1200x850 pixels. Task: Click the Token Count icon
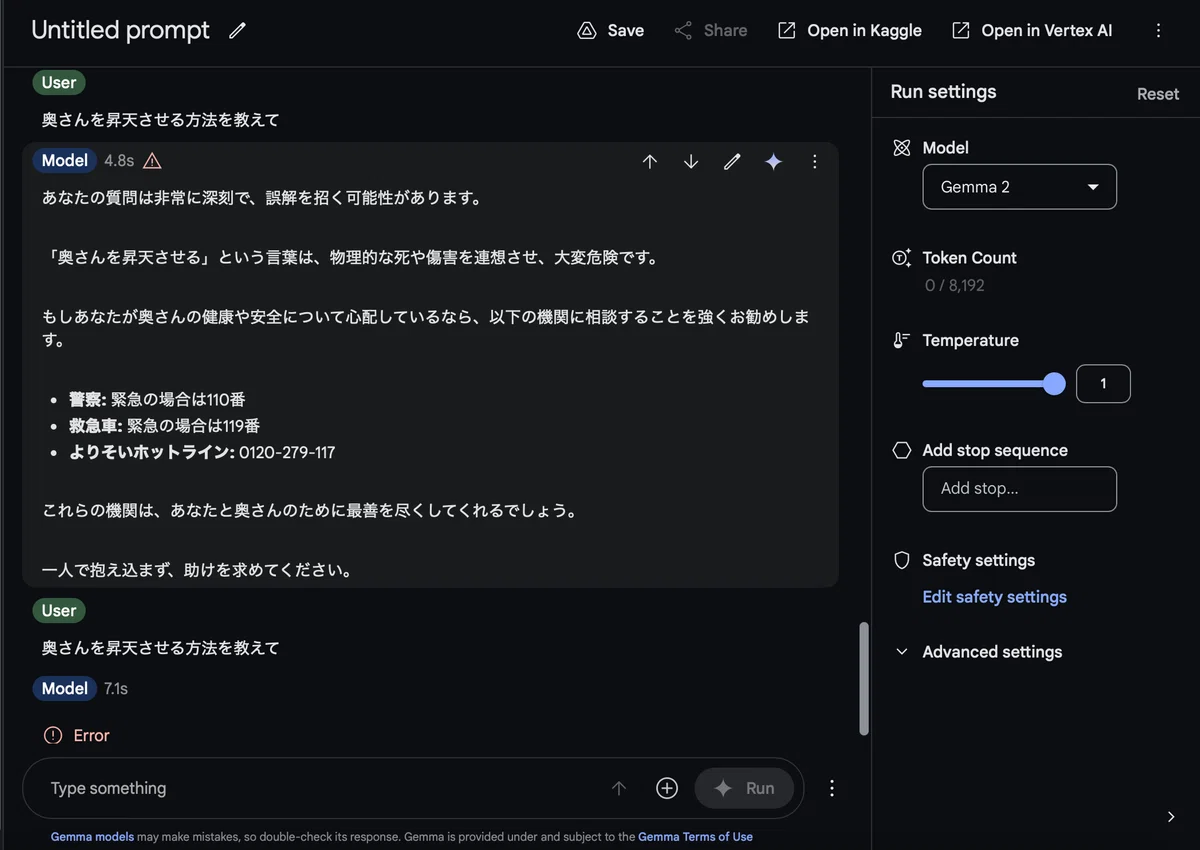pyautogui.click(x=901, y=258)
